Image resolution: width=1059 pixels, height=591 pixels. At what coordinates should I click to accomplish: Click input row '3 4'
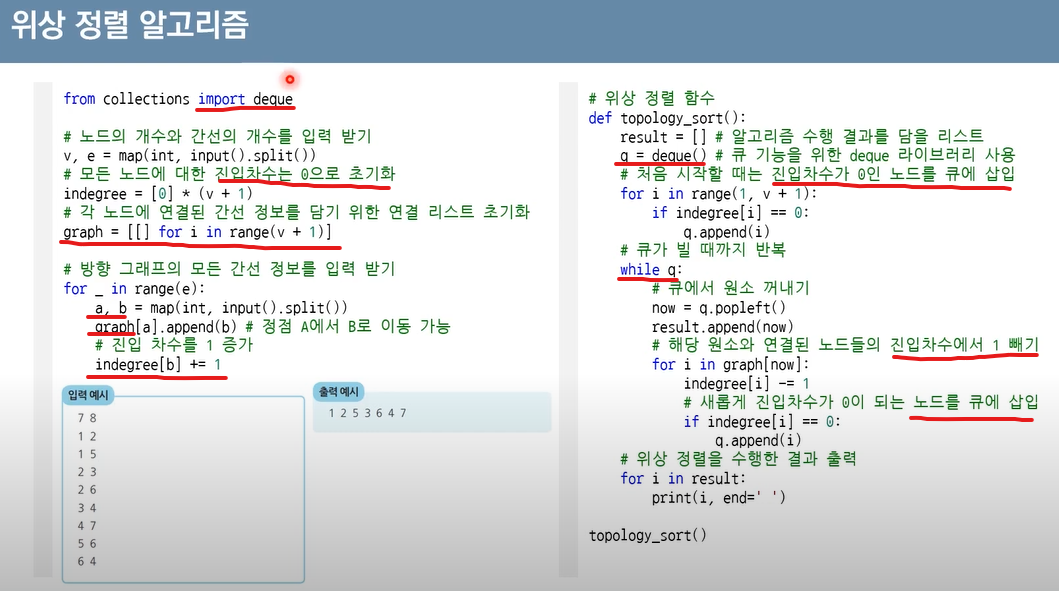click(x=86, y=508)
